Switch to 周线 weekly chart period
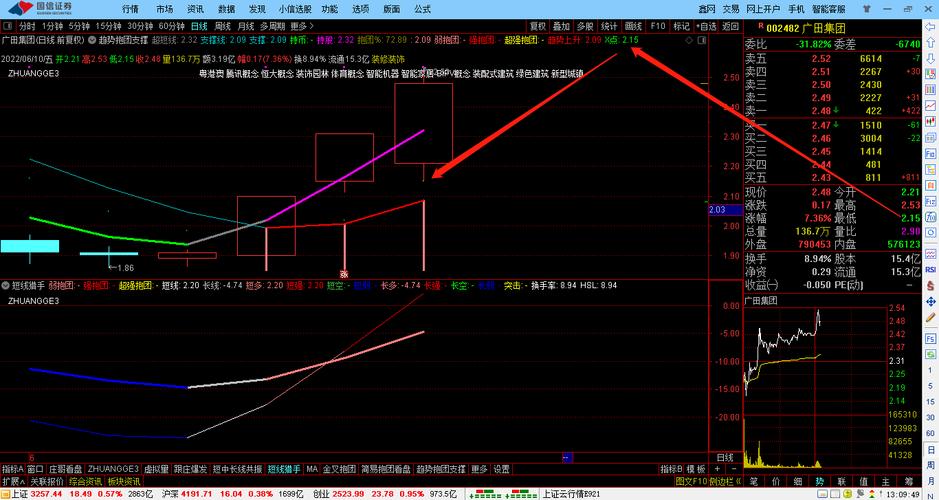The height and width of the screenshot is (500, 939). point(222,26)
